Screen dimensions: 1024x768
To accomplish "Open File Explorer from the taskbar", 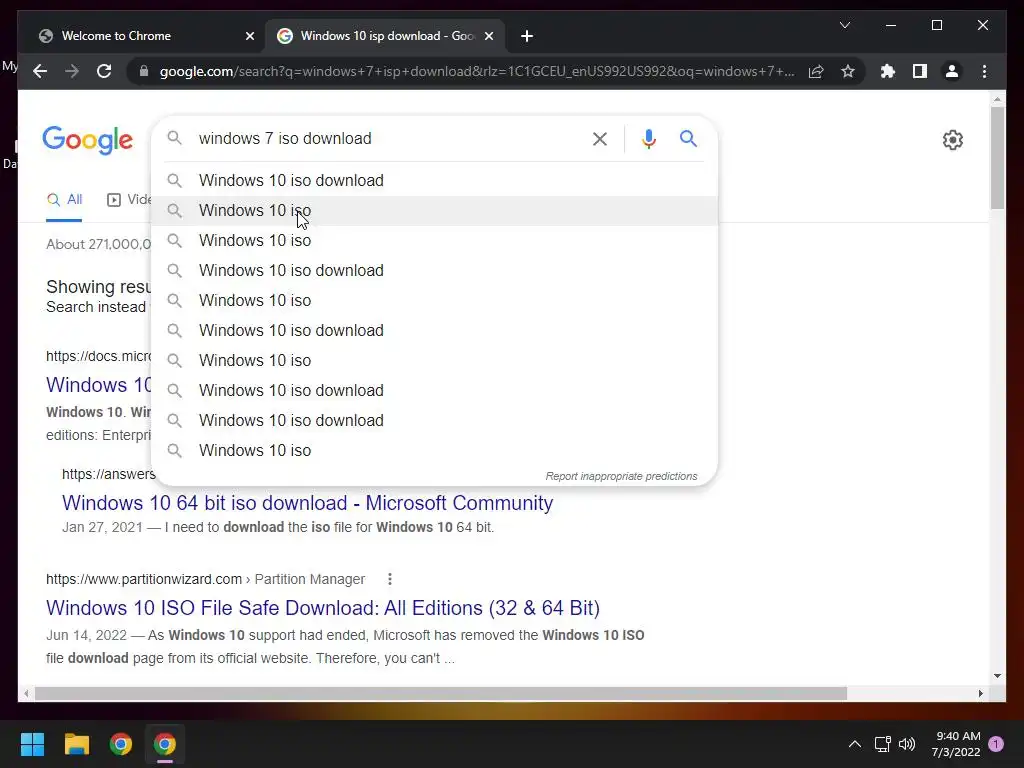I will pyautogui.click(x=76, y=744).
